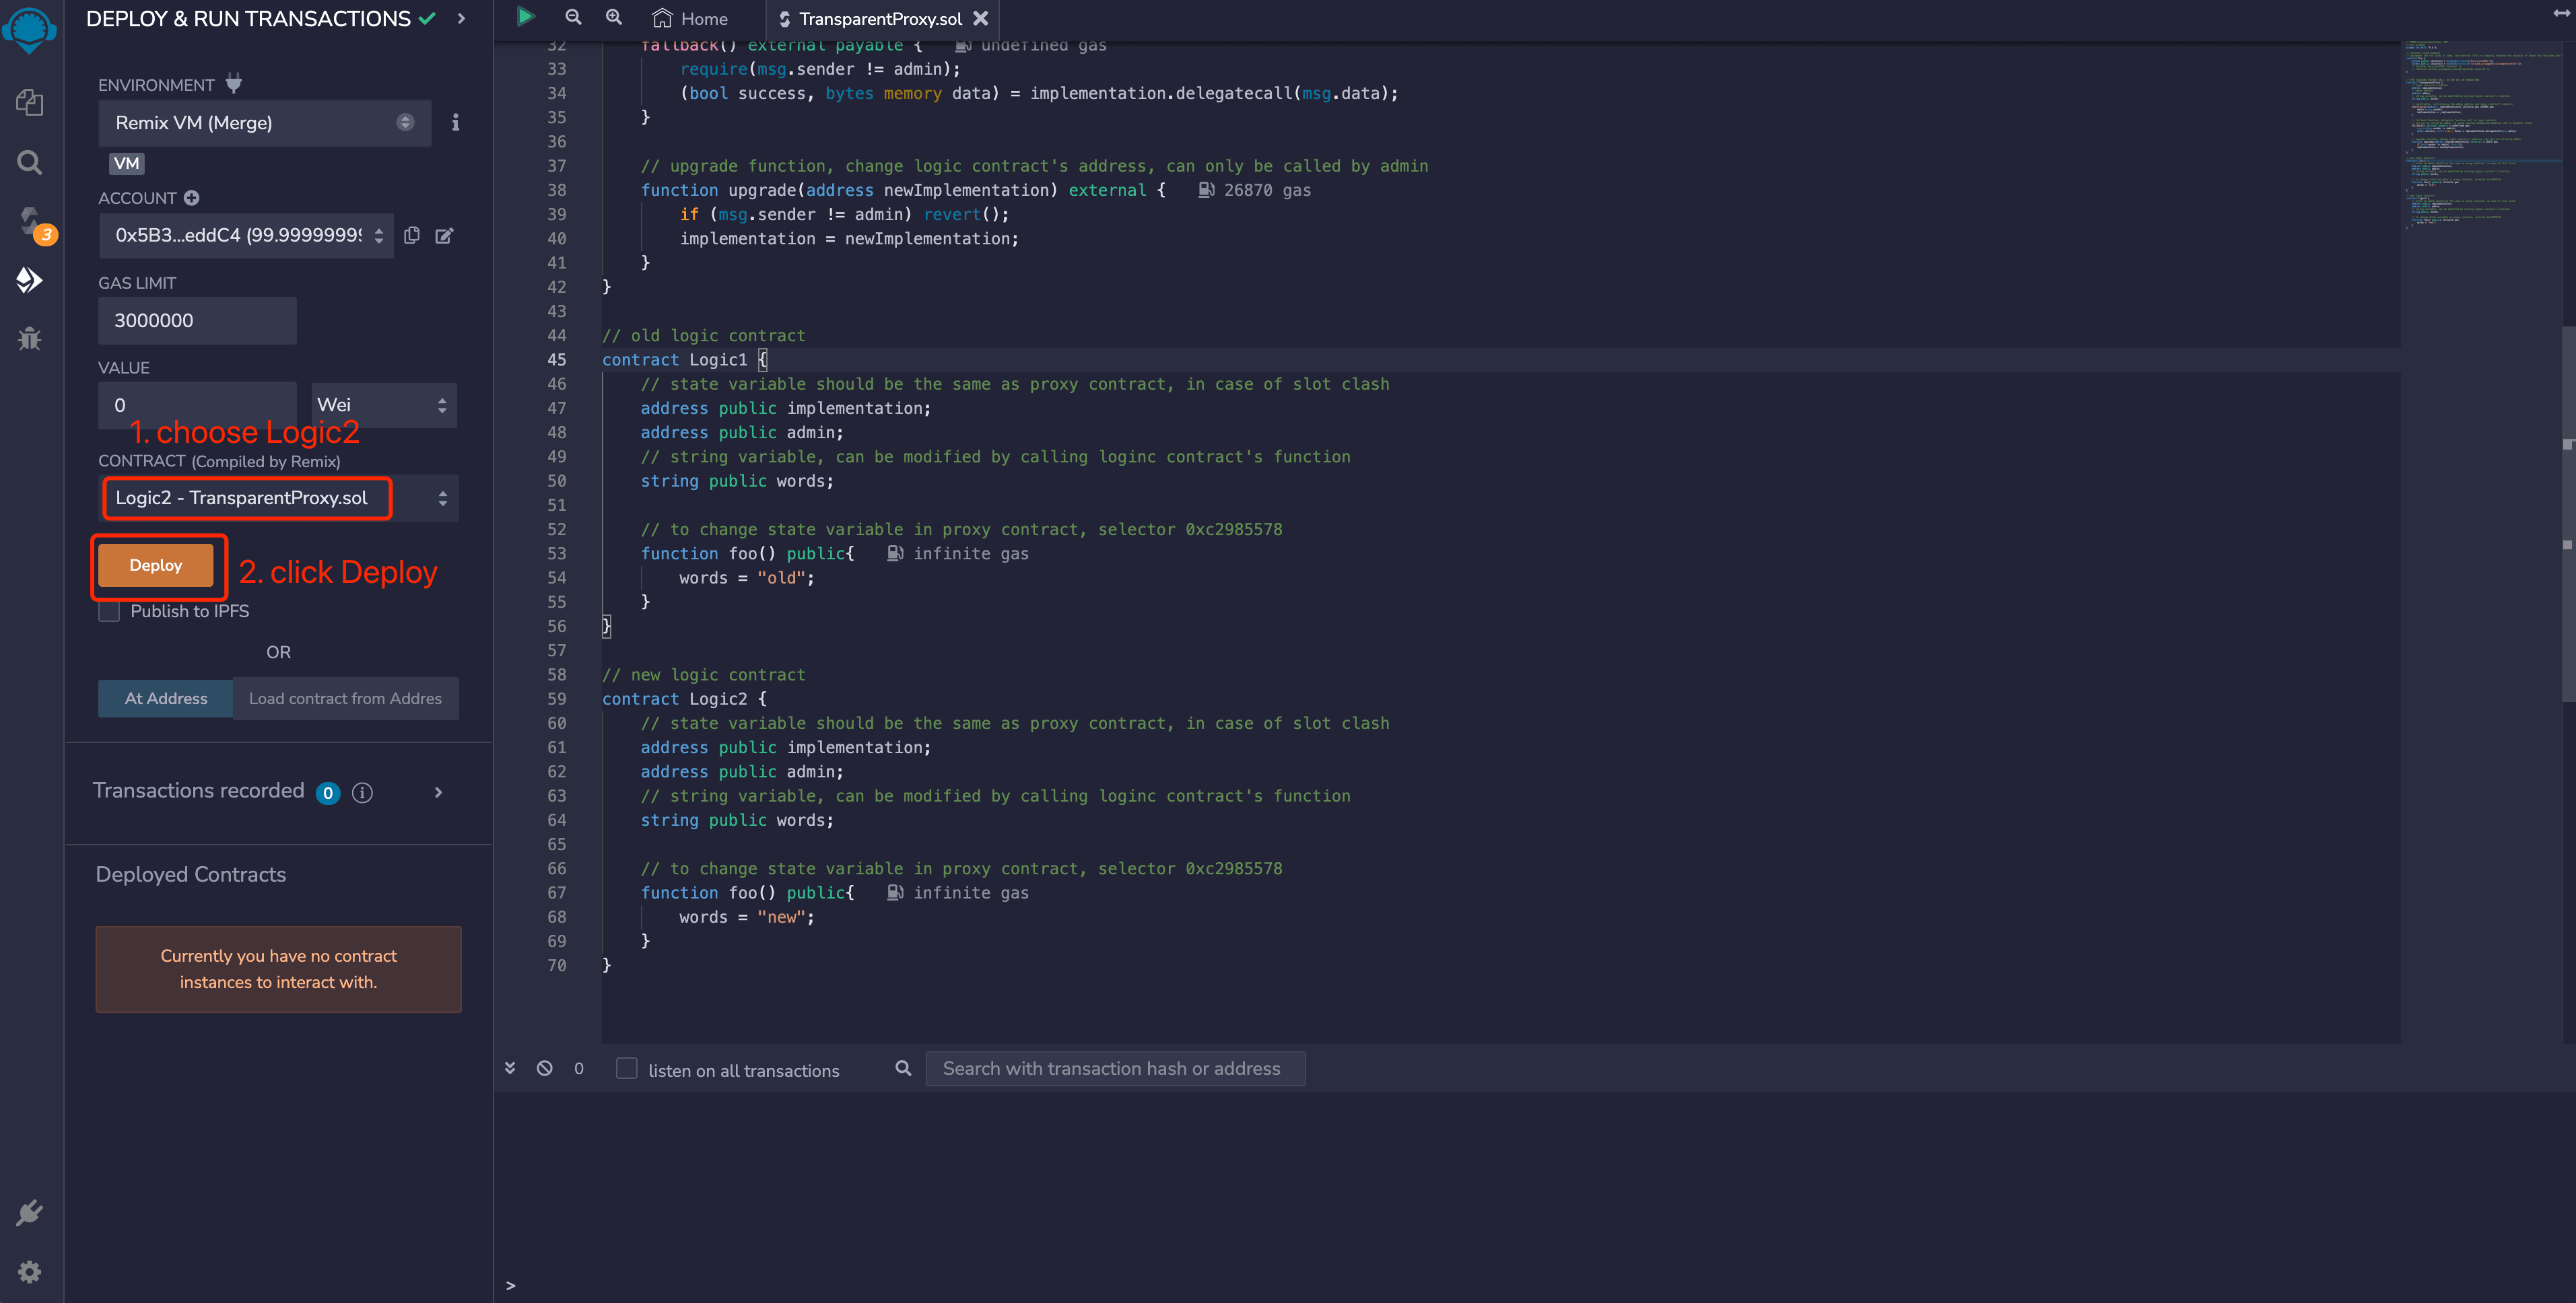Image resolution: width=2576 pixels, height=1303 pixels.
Task: Open the Wei unit dropdown
Action: point(384,405)
